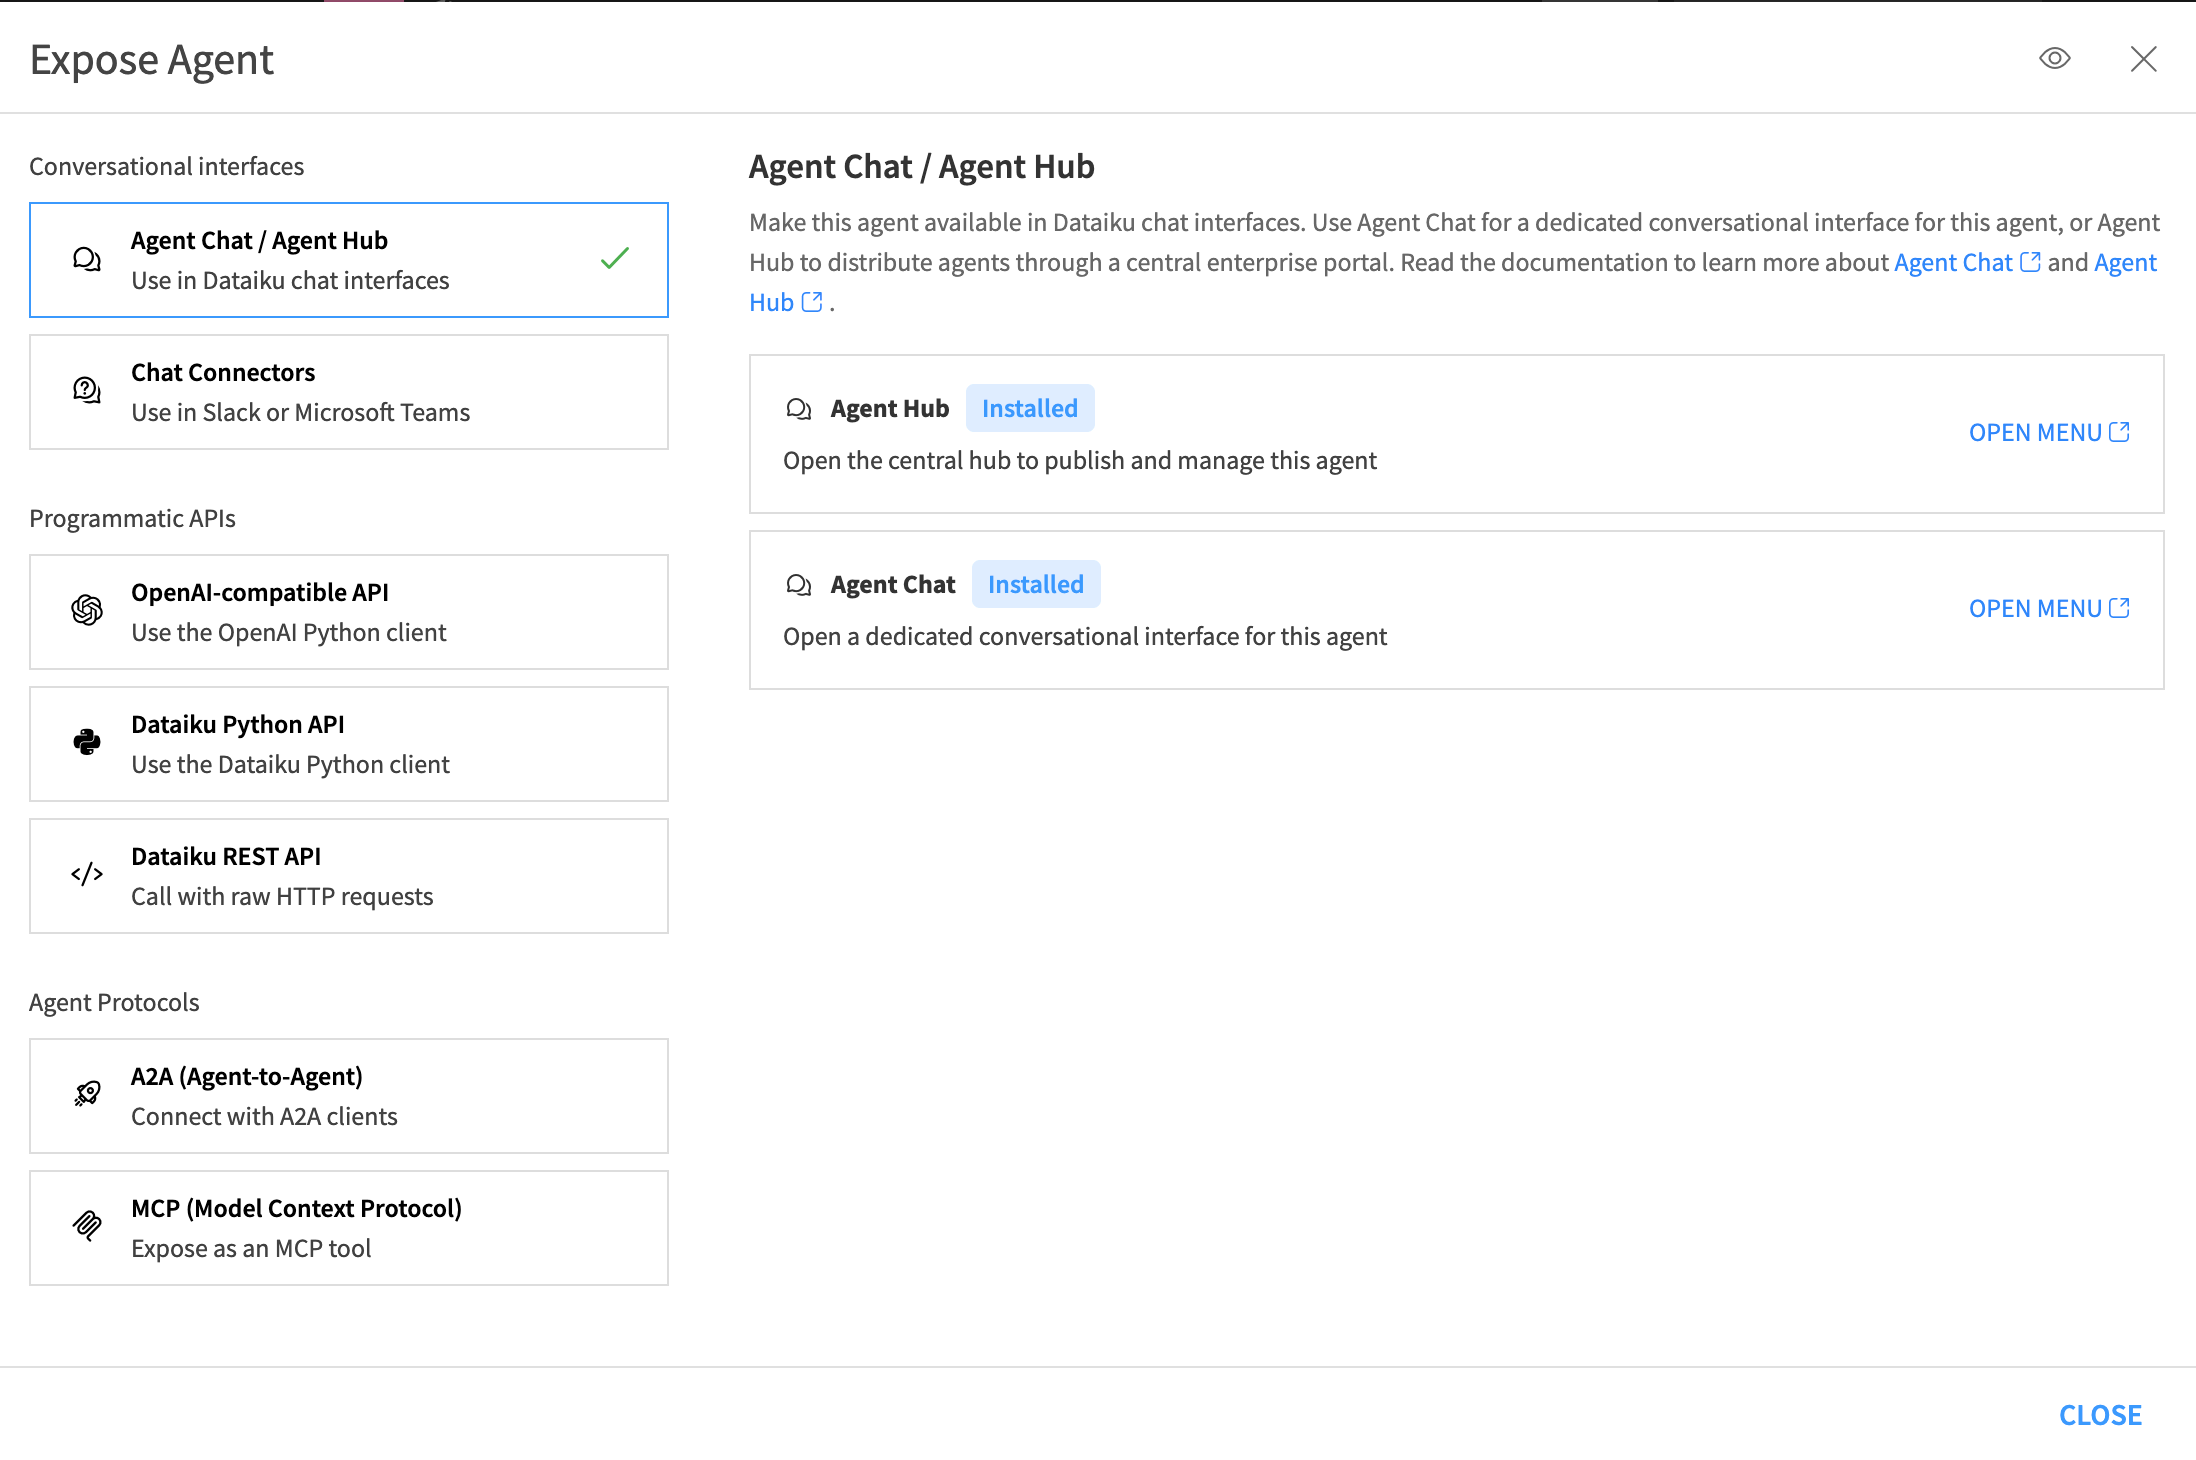Click the Python logo icon

[x=87, y=741]
